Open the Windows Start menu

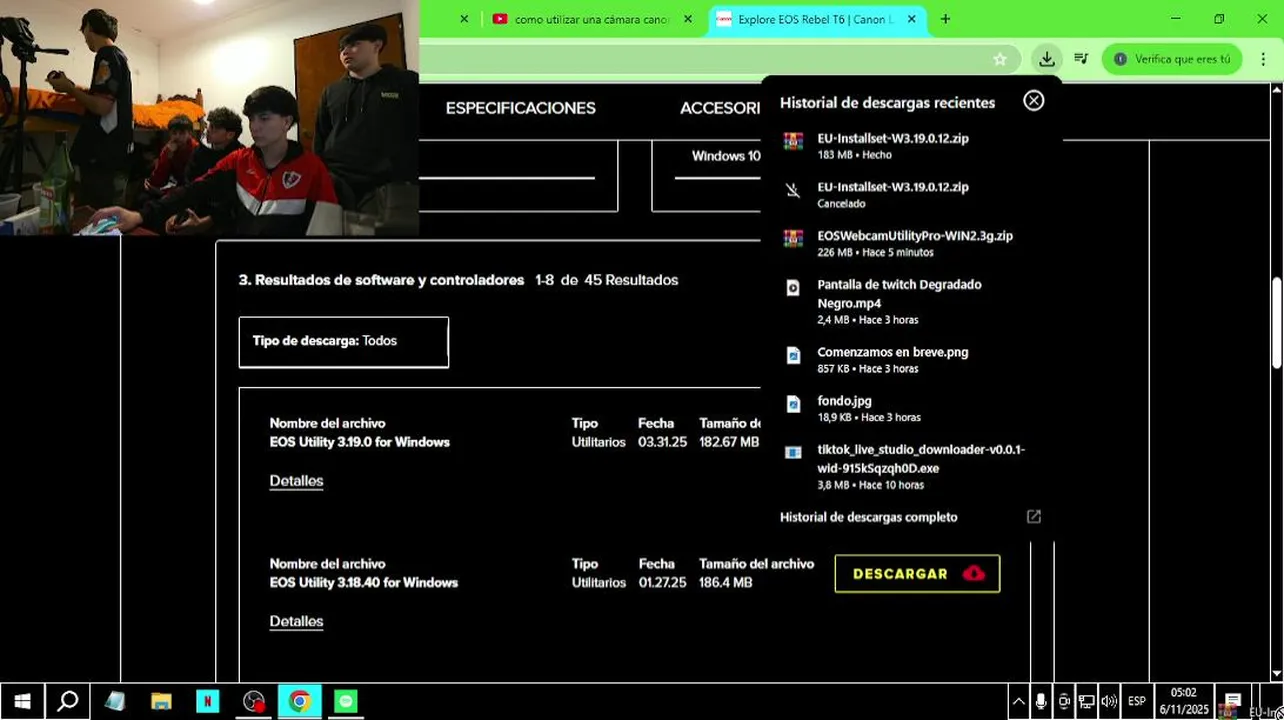tap(22, 701)
